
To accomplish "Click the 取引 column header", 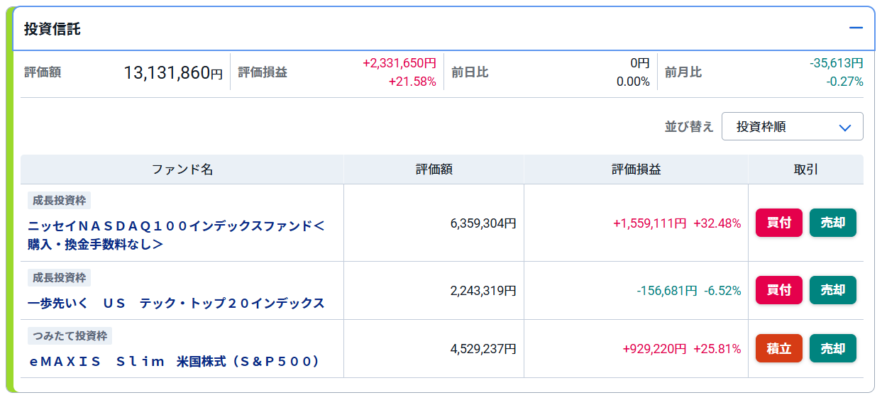I will pyautogui.click(x=806, y=170).
